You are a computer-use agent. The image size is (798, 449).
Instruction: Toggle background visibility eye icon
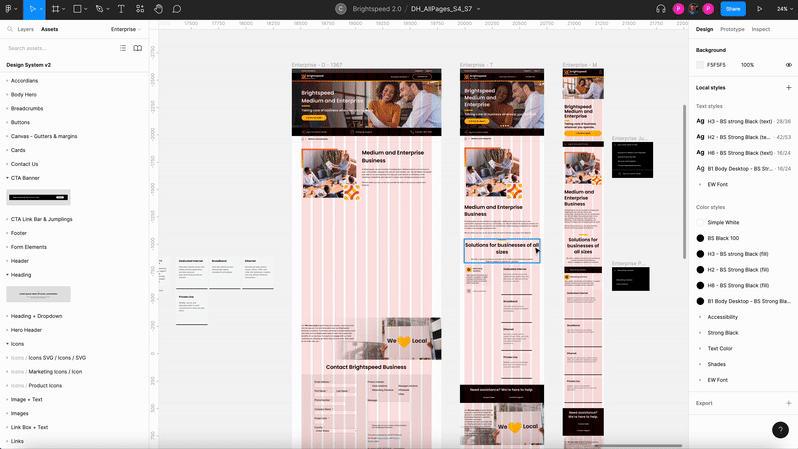[788, 65]
